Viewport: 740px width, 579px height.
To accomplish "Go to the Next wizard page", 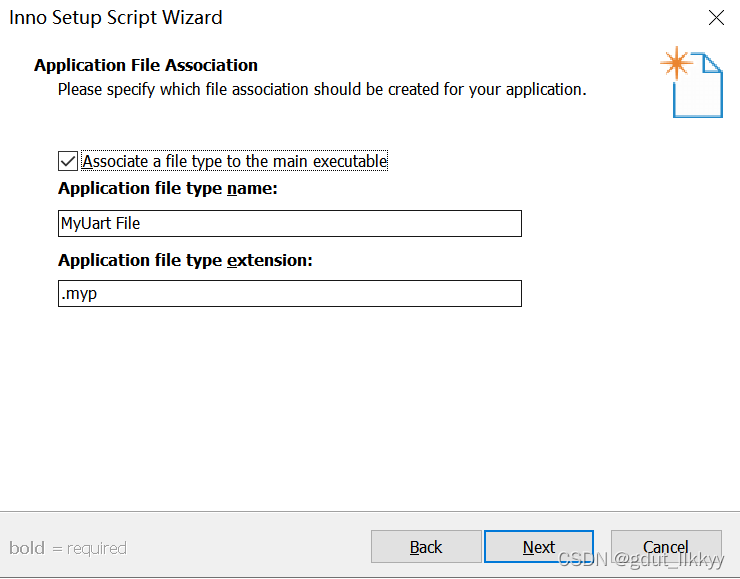I will point(539,546).
